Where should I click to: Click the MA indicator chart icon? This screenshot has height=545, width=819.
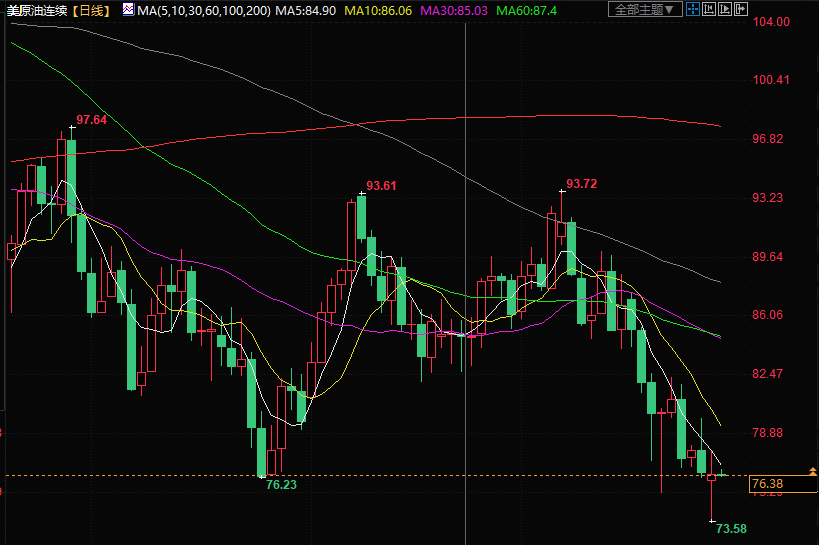click(x=128, y=10)
